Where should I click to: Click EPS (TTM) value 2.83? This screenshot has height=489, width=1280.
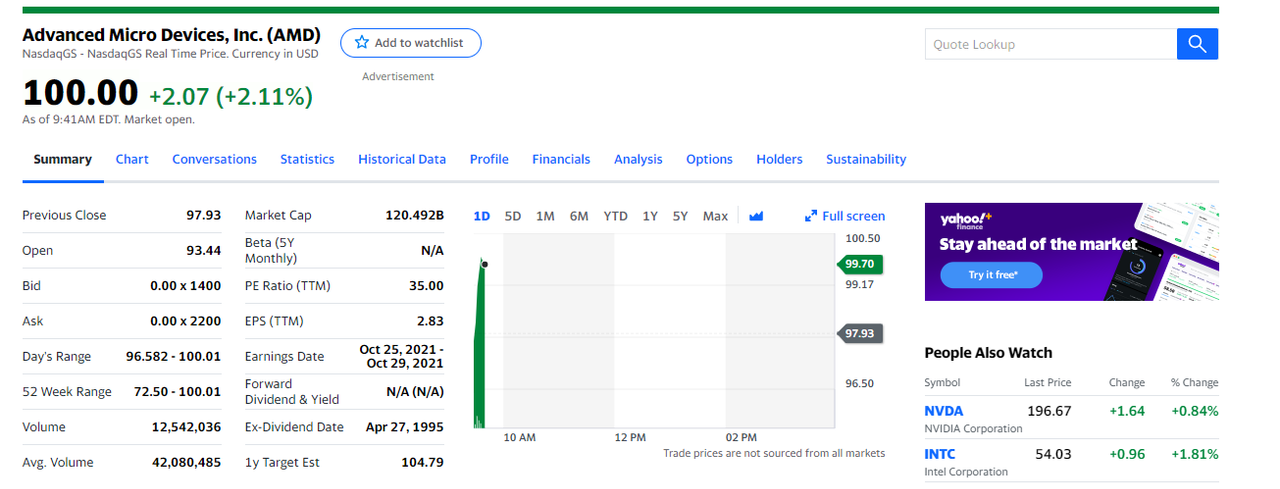[430, 321]
